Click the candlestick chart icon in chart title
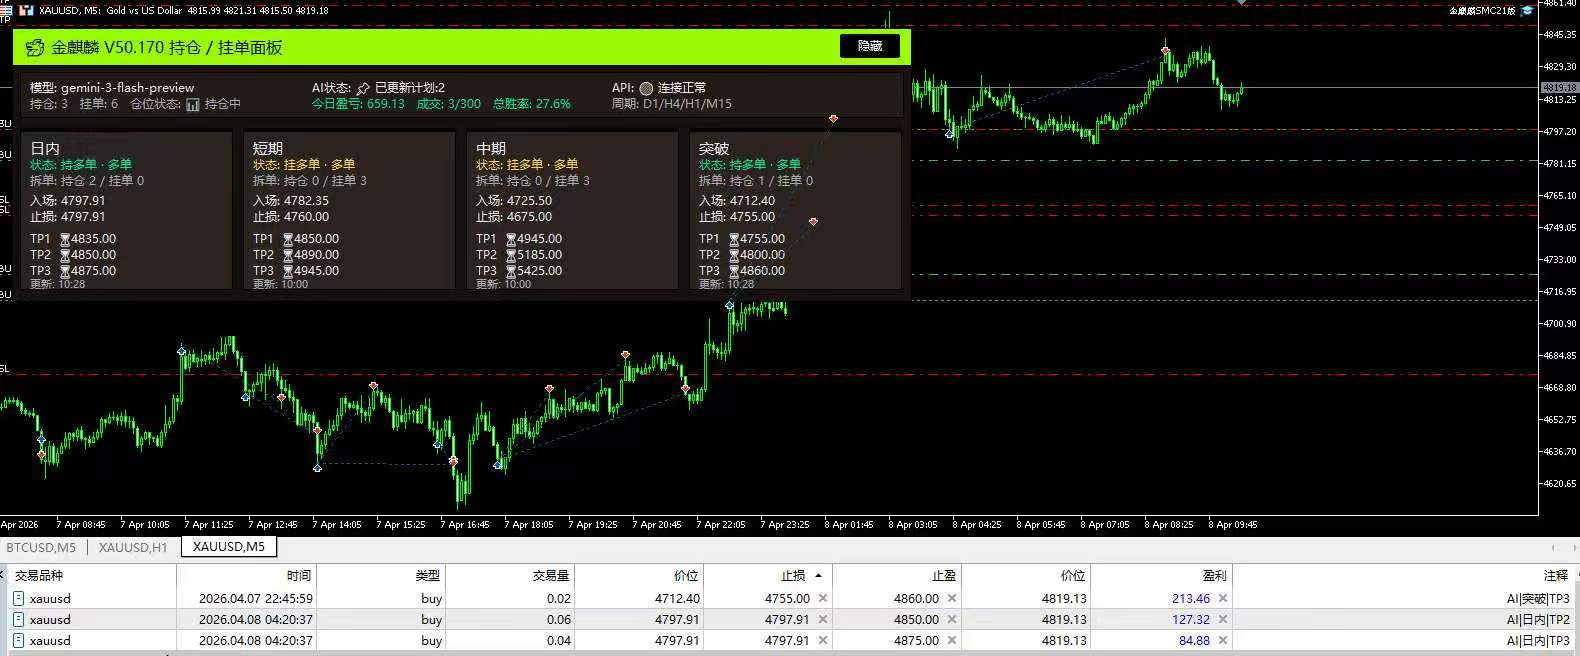 pos(27,10)
